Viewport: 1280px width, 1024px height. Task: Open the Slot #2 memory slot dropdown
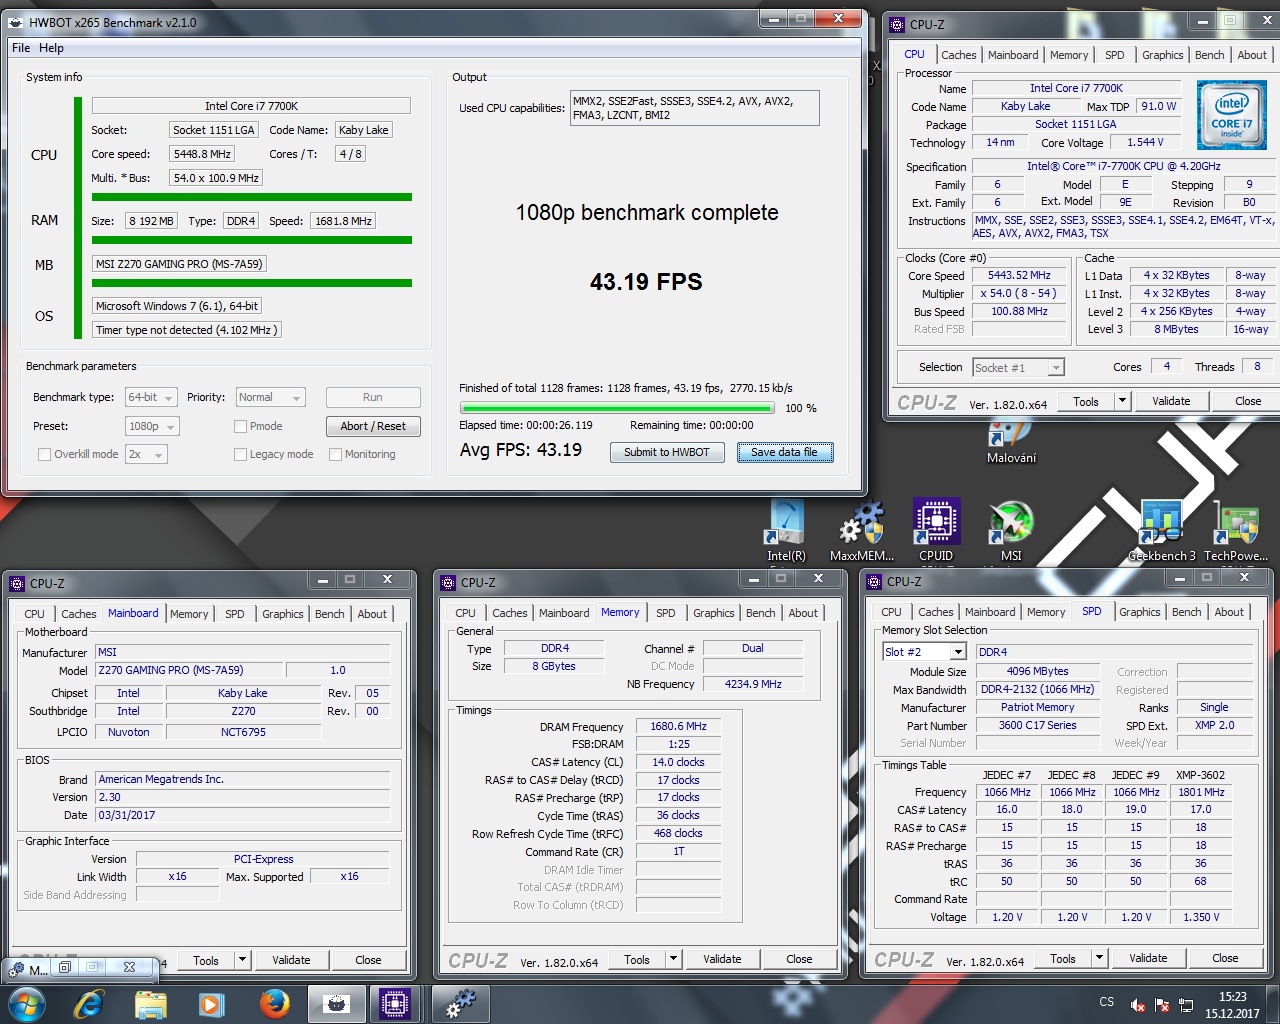pyautogui.click(x=924, y=652)
